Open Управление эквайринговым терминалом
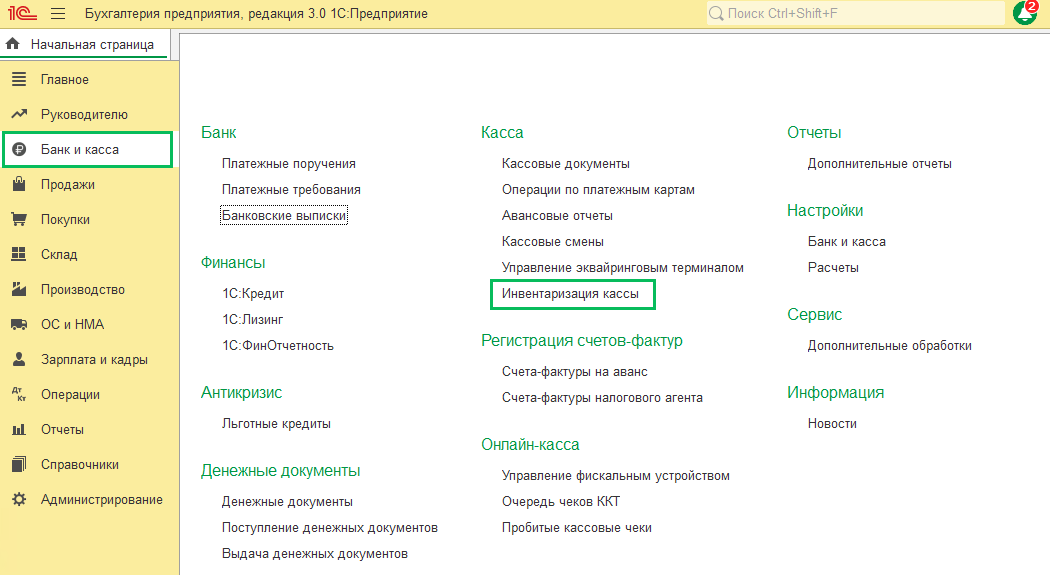The width and height of the screenshot is (1050, 575). pos(623,268)
